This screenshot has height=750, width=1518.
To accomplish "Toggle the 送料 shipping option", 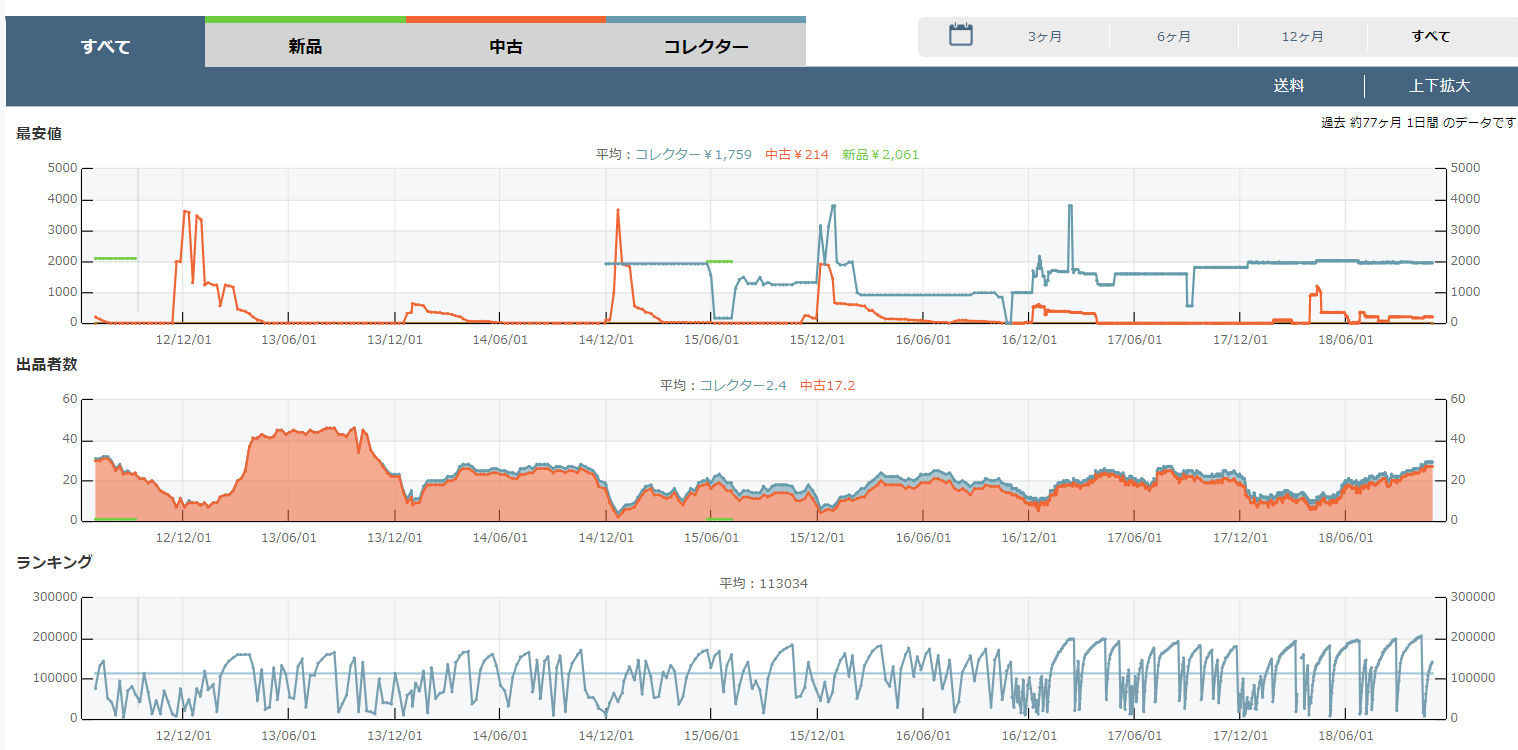I will (x=1288, y=86).
